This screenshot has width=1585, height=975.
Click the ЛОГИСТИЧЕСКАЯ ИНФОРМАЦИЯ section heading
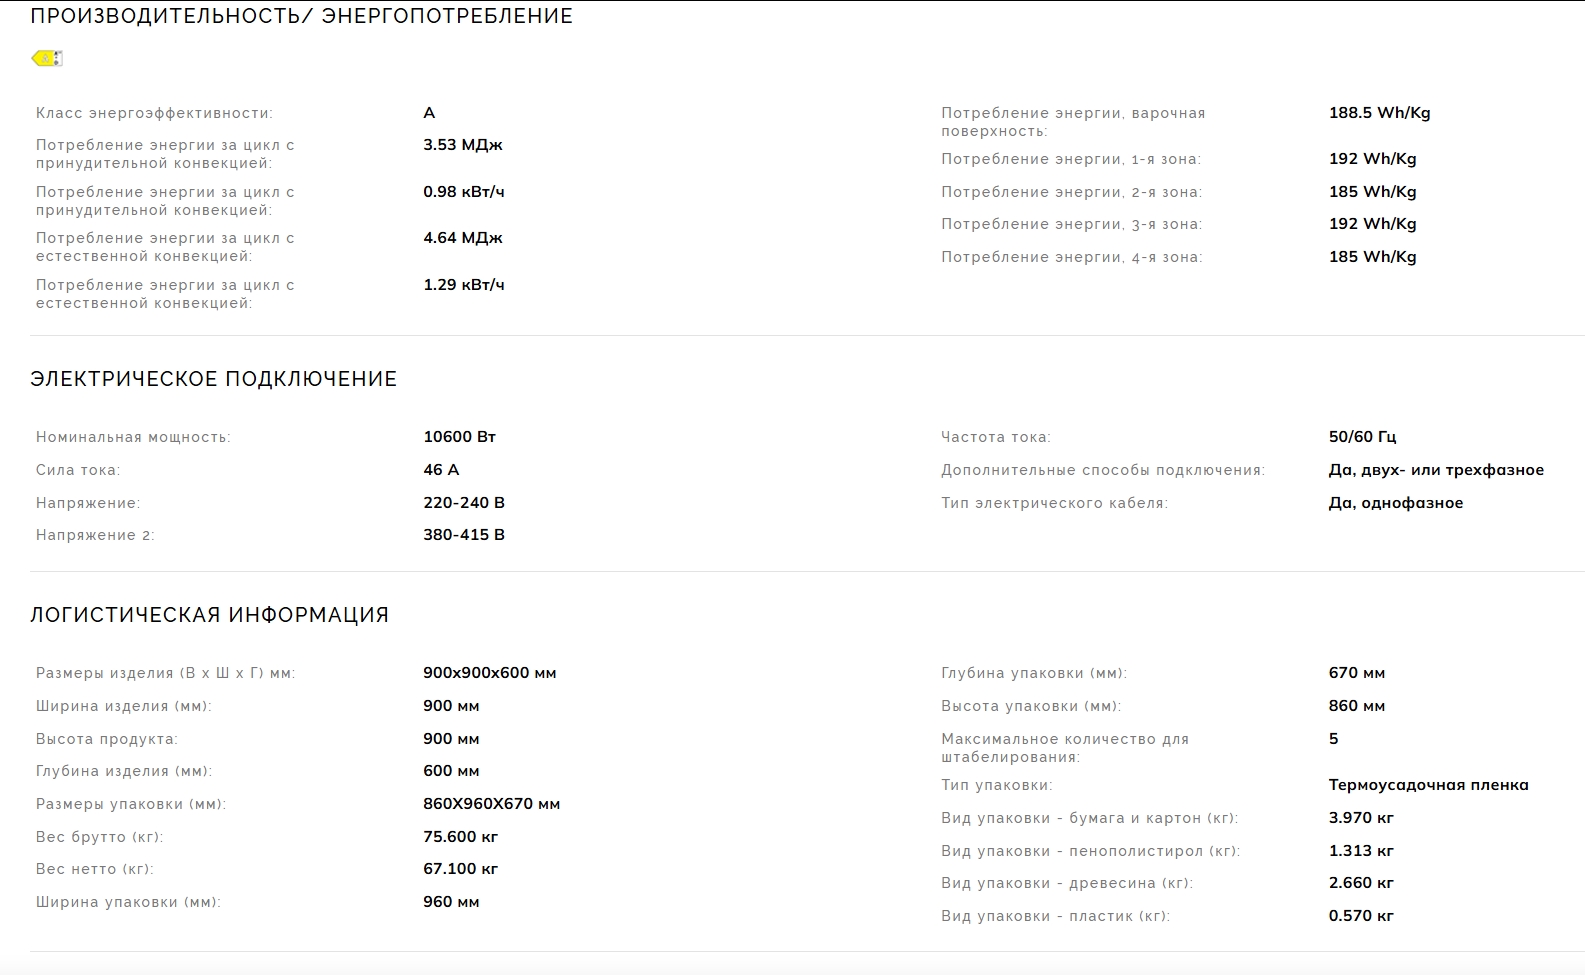coord(209,615)
